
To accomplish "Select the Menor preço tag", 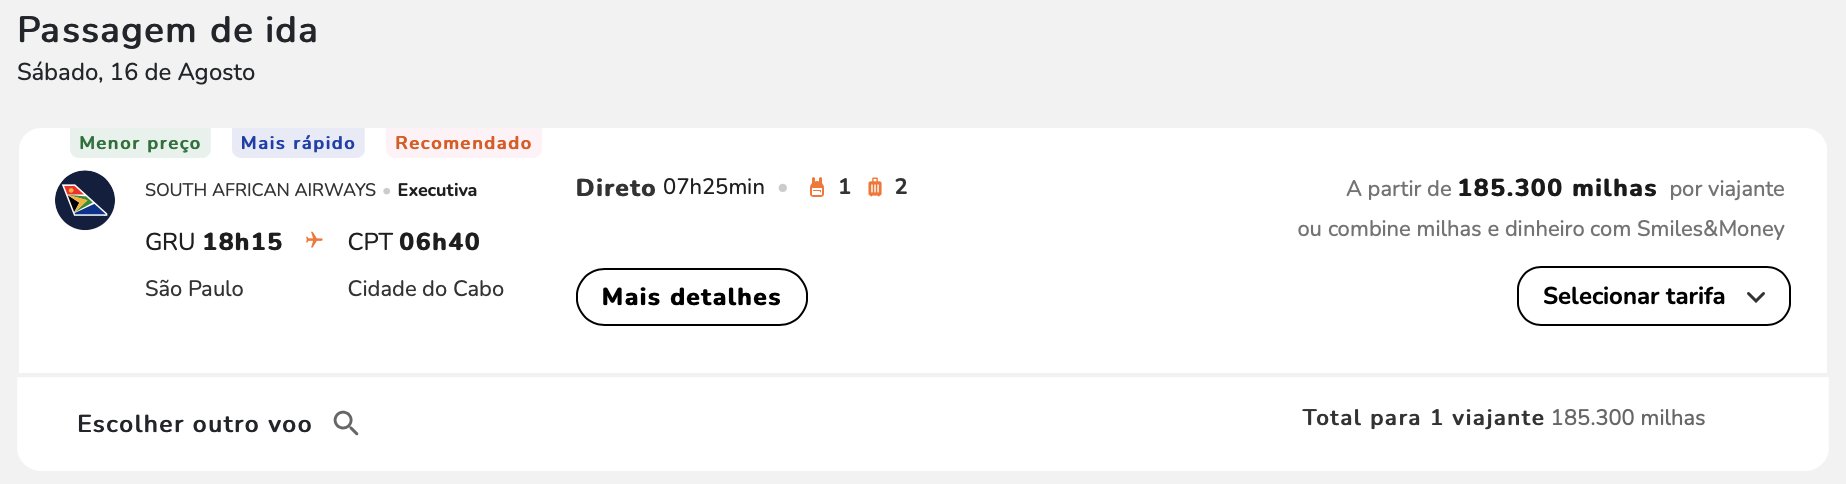I will (140, 143).
